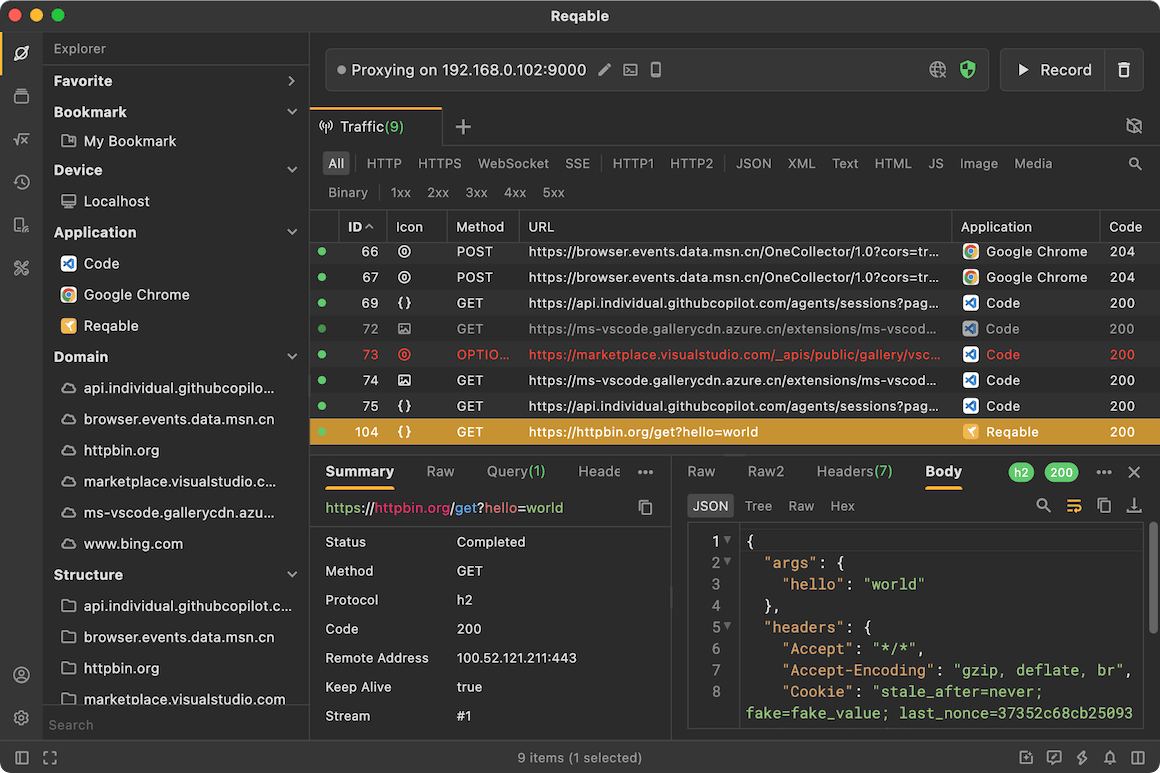Copy the response body content
This screenshot has height=773, width=1160.
tap(1104, 505)
